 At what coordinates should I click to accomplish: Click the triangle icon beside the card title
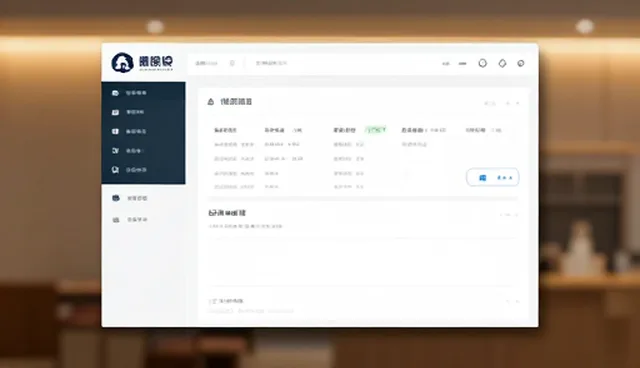click(211, 102)
